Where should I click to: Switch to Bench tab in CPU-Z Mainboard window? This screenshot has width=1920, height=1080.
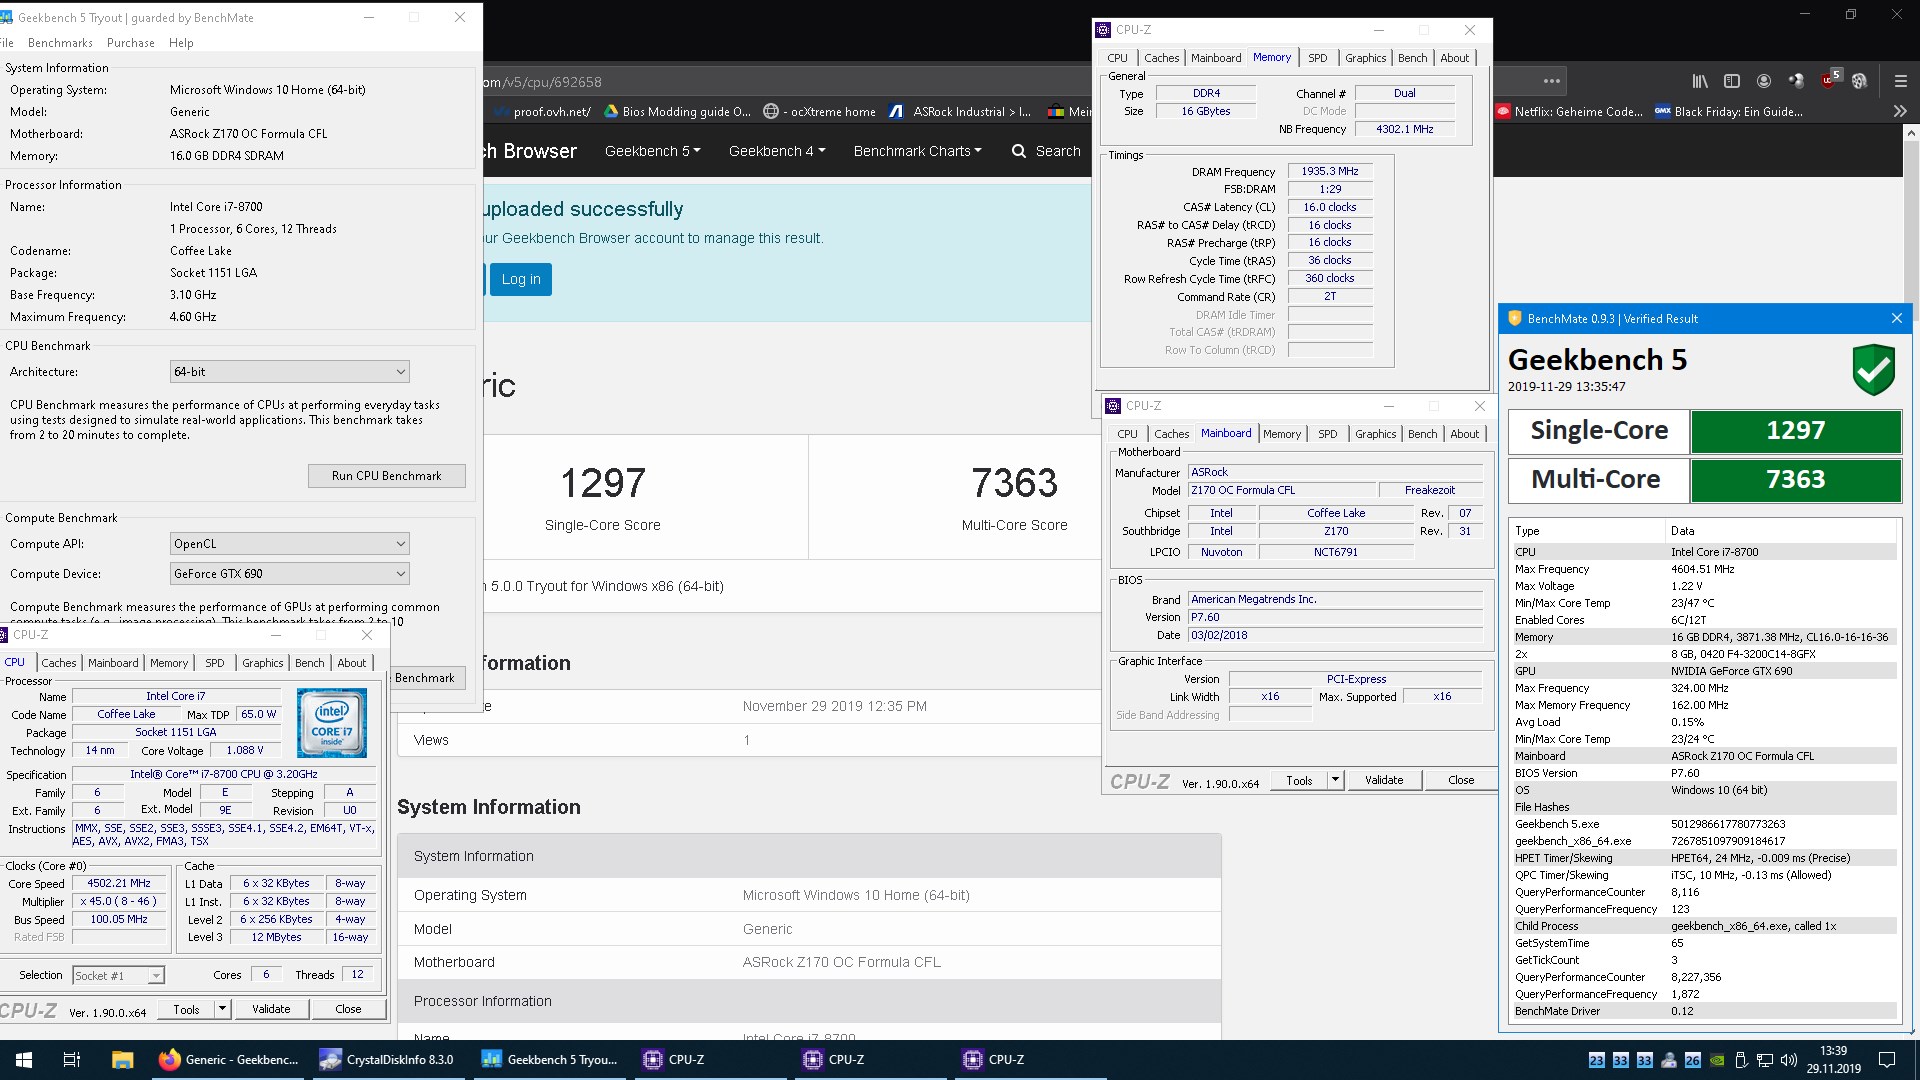tap(1422, 434)
